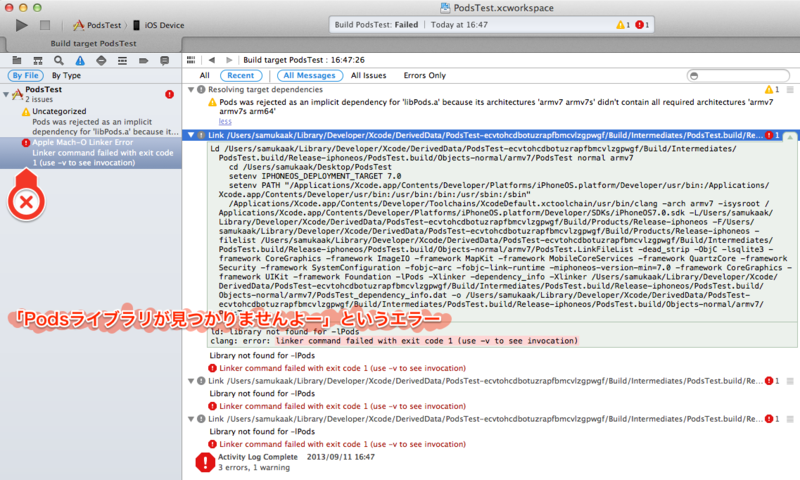Click Build target PodsTest jump bar item
800x480 pixels.
tap(304, 60)
